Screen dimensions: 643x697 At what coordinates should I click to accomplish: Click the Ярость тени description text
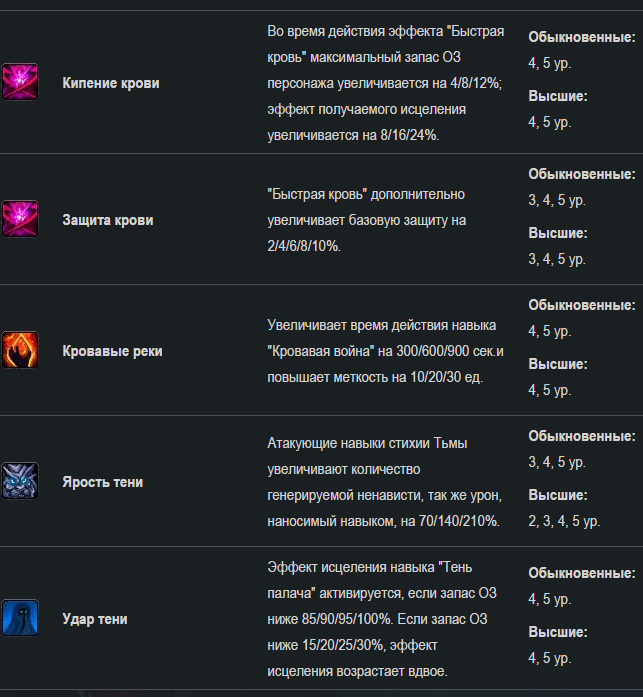384,482
